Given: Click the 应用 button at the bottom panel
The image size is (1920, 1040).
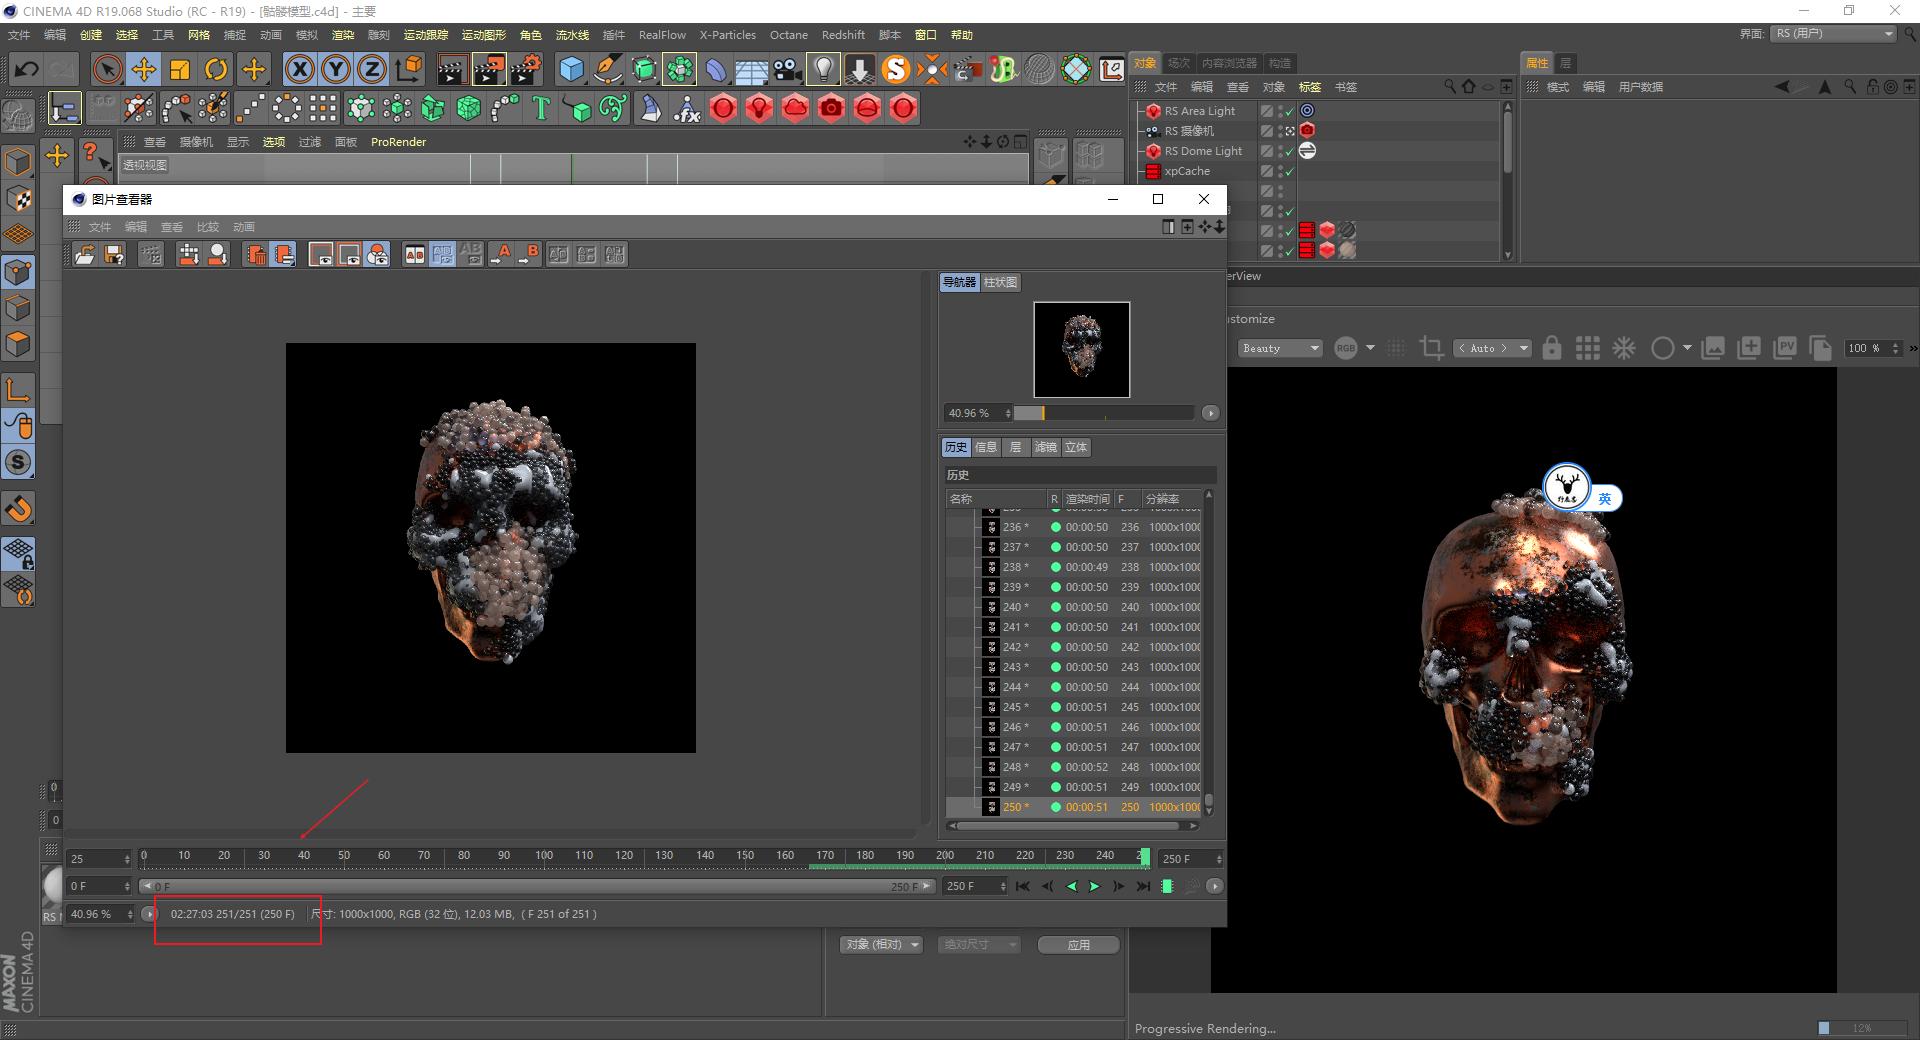Looking at the screenshot, I should 1078,944.
